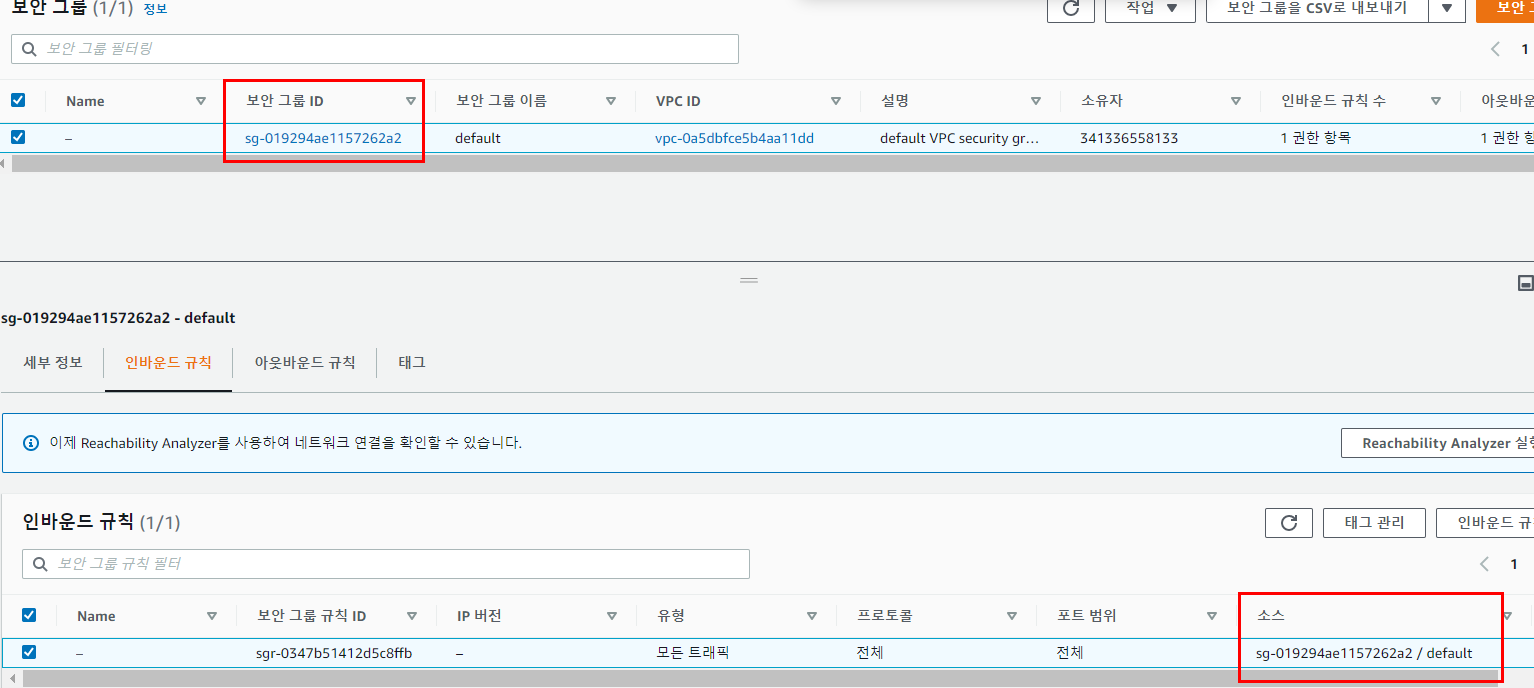Click the 'default VPC security gr…' description cell

pos(960,138)
